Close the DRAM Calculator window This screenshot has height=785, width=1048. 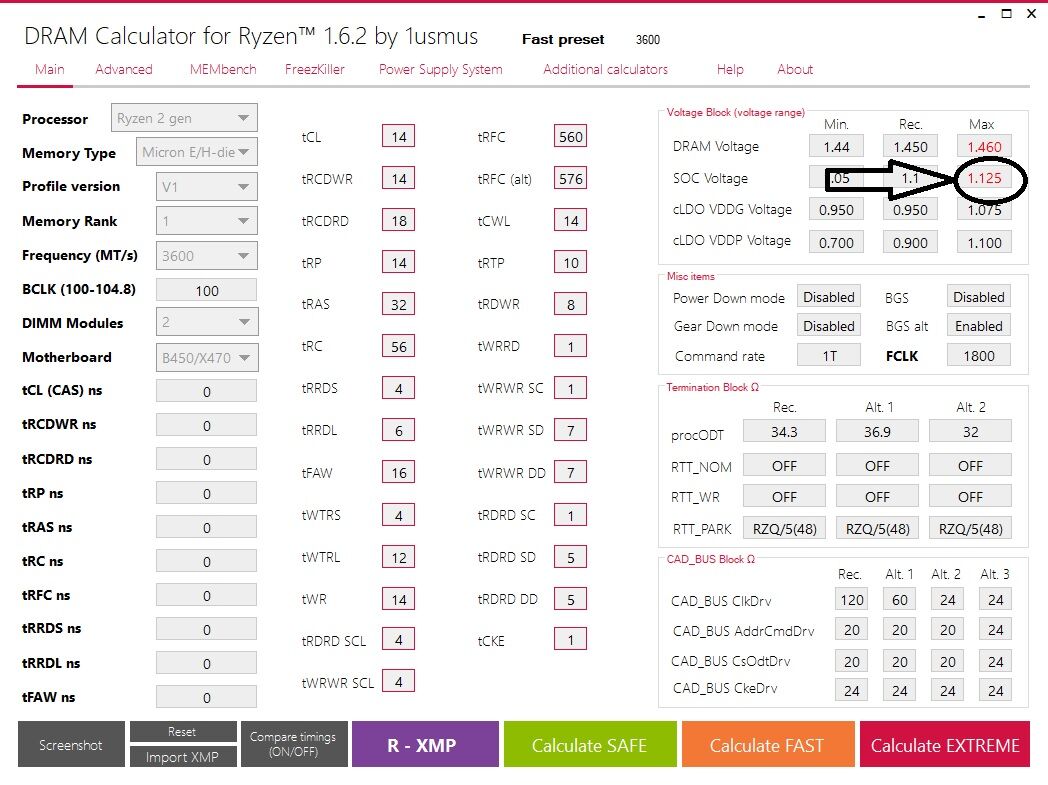click(x=1031, y=14)
